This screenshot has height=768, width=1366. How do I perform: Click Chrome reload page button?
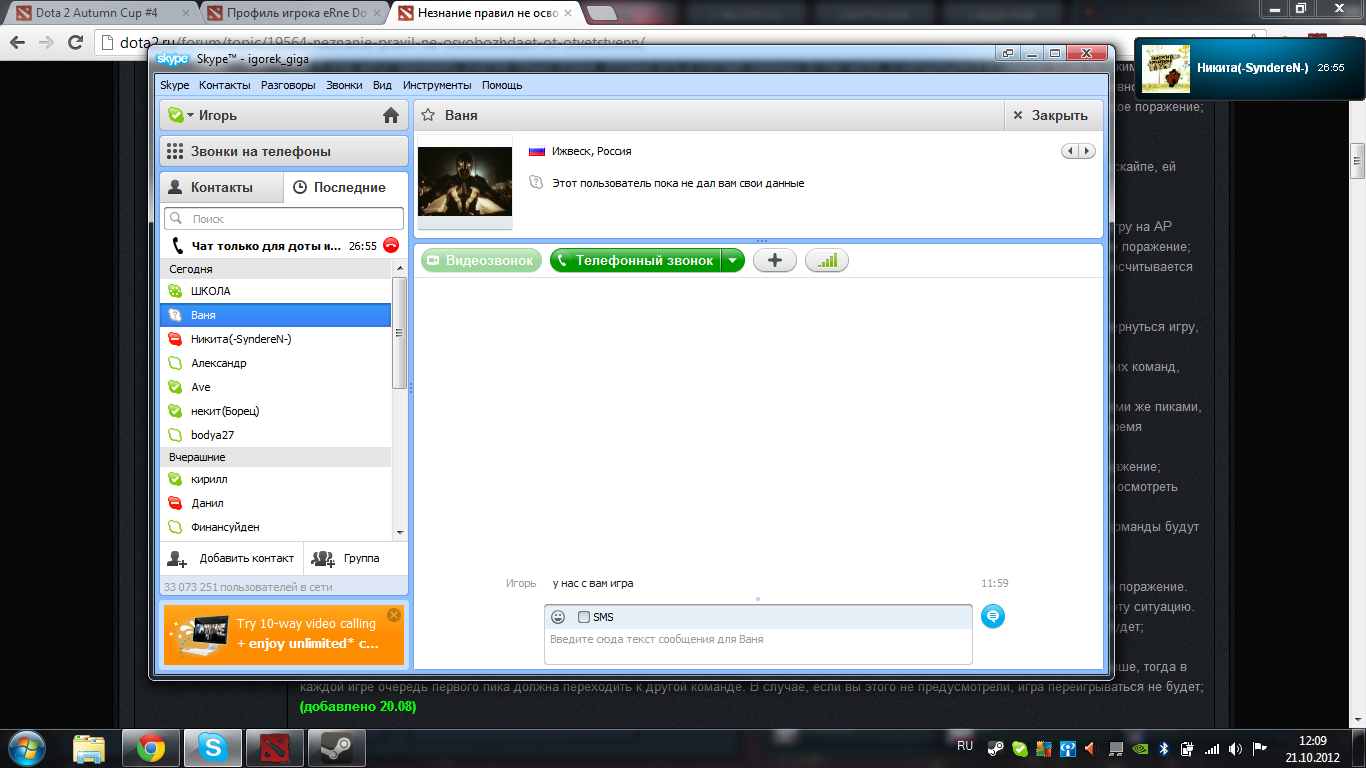[x=75, y=42]
